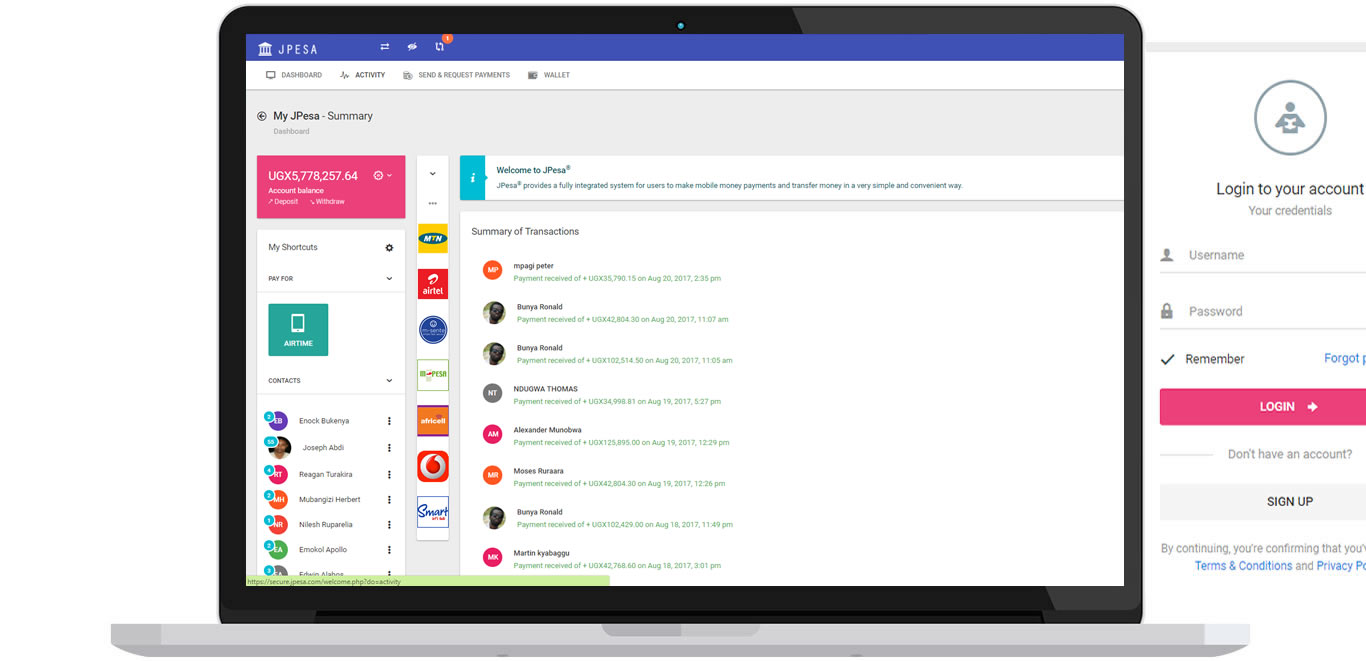Click the UGX5,778,257.64 account balance
Screen dimensions: 1366x661
[313, 176]
